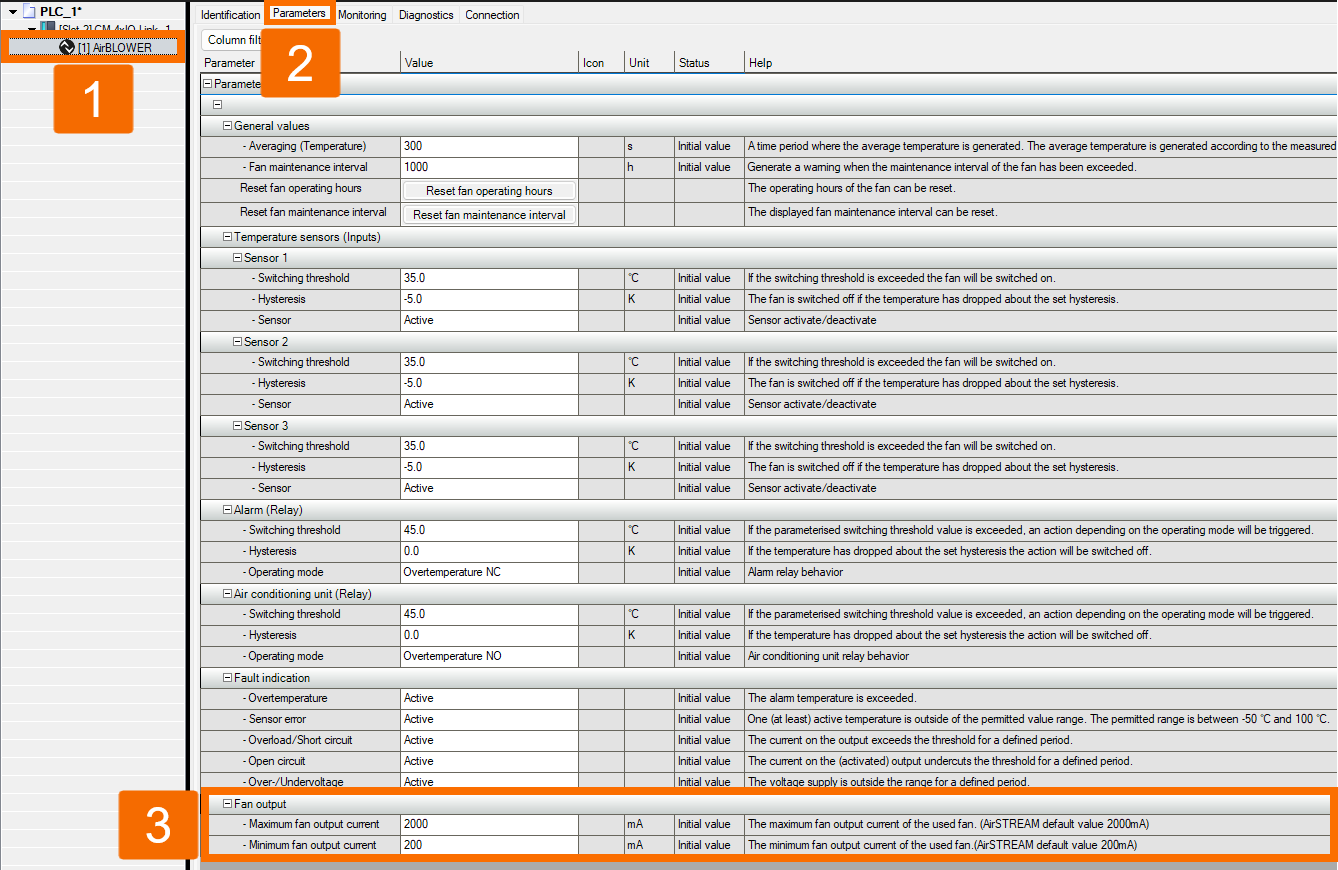Click the Unit column header

649,63
